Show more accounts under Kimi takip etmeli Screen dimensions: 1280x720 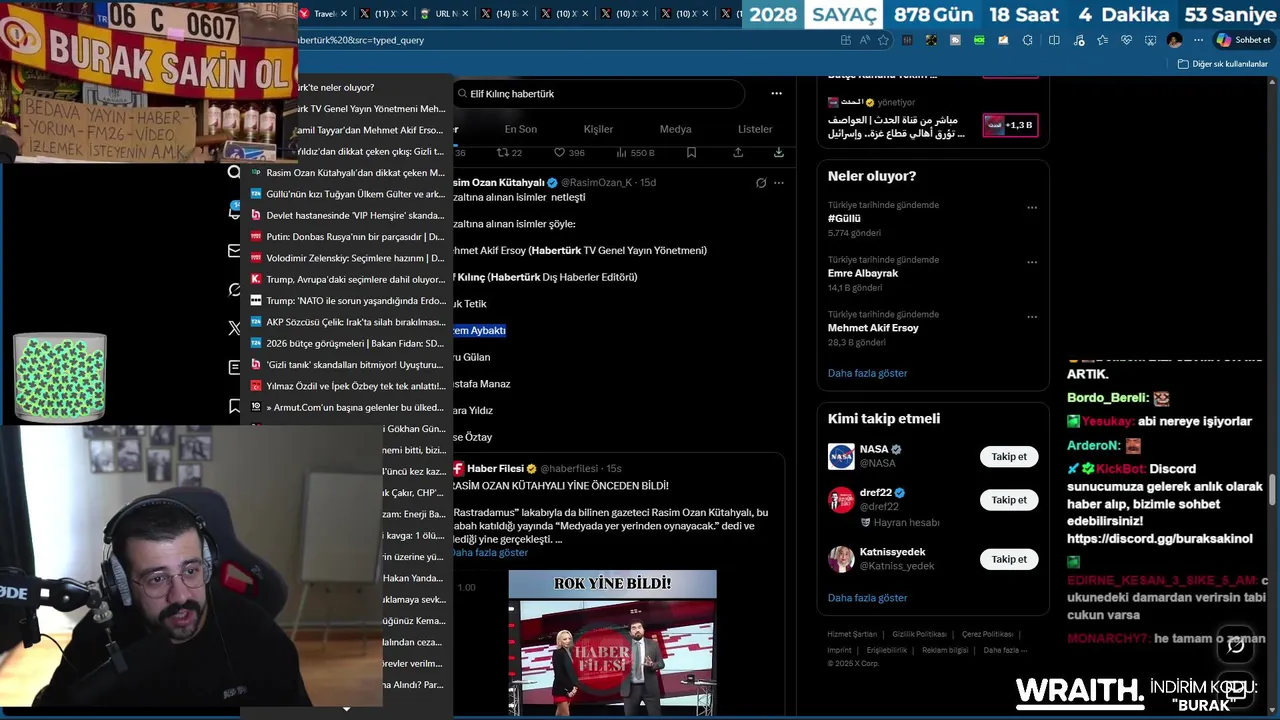867,598
